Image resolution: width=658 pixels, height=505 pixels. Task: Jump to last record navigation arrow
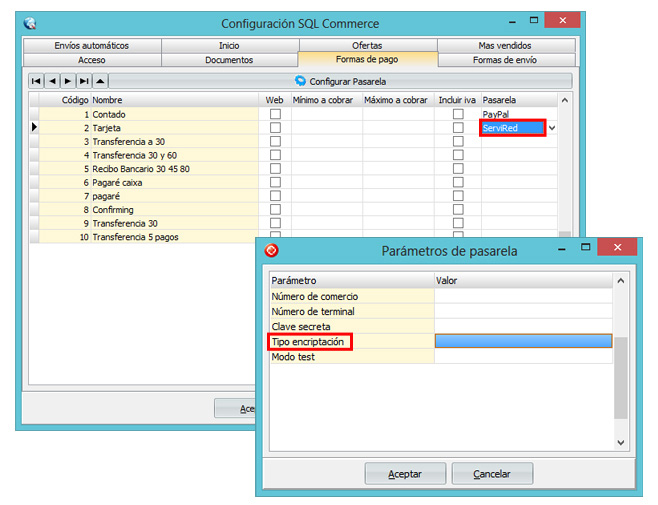tap(84, 81)
